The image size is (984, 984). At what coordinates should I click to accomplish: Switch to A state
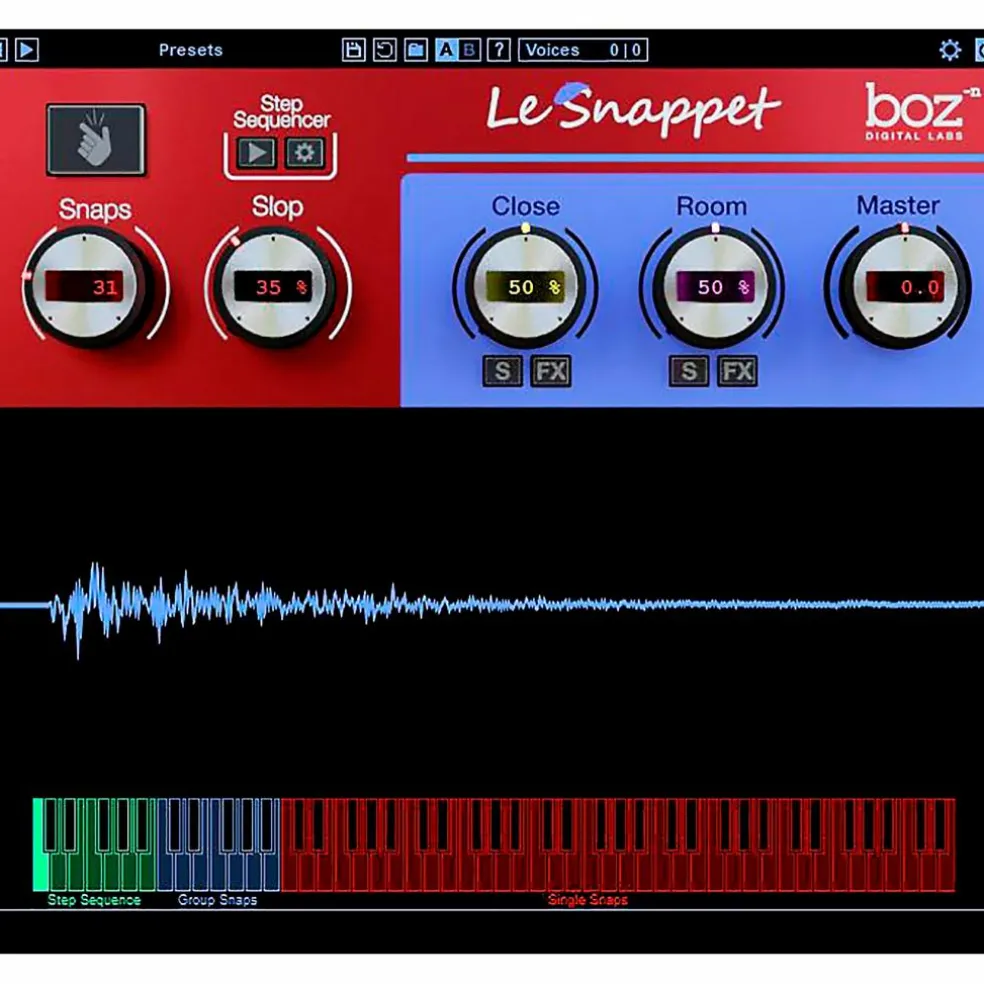(x=446, y=50)
